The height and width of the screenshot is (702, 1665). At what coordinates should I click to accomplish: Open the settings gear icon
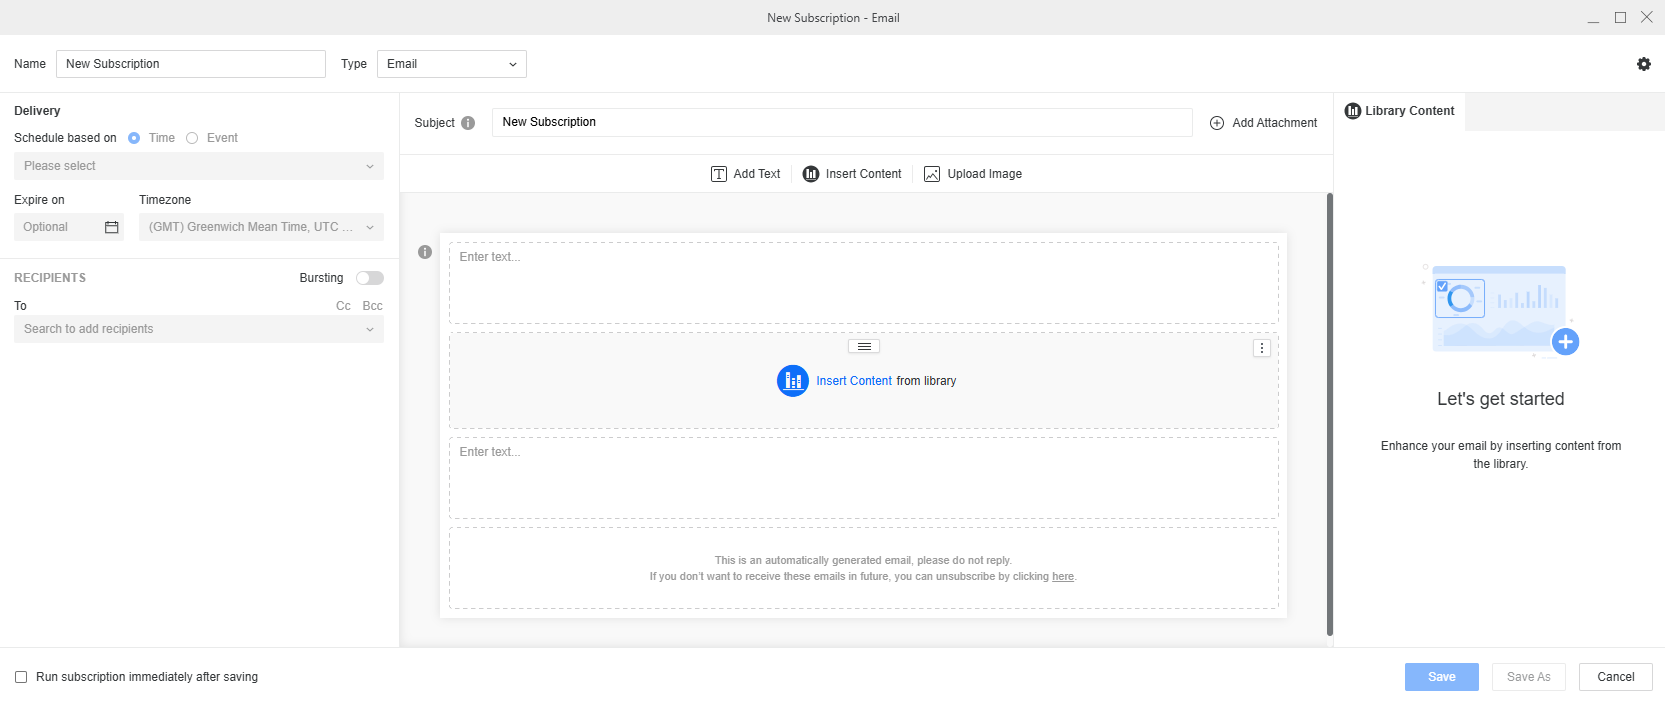(1644, 64)
